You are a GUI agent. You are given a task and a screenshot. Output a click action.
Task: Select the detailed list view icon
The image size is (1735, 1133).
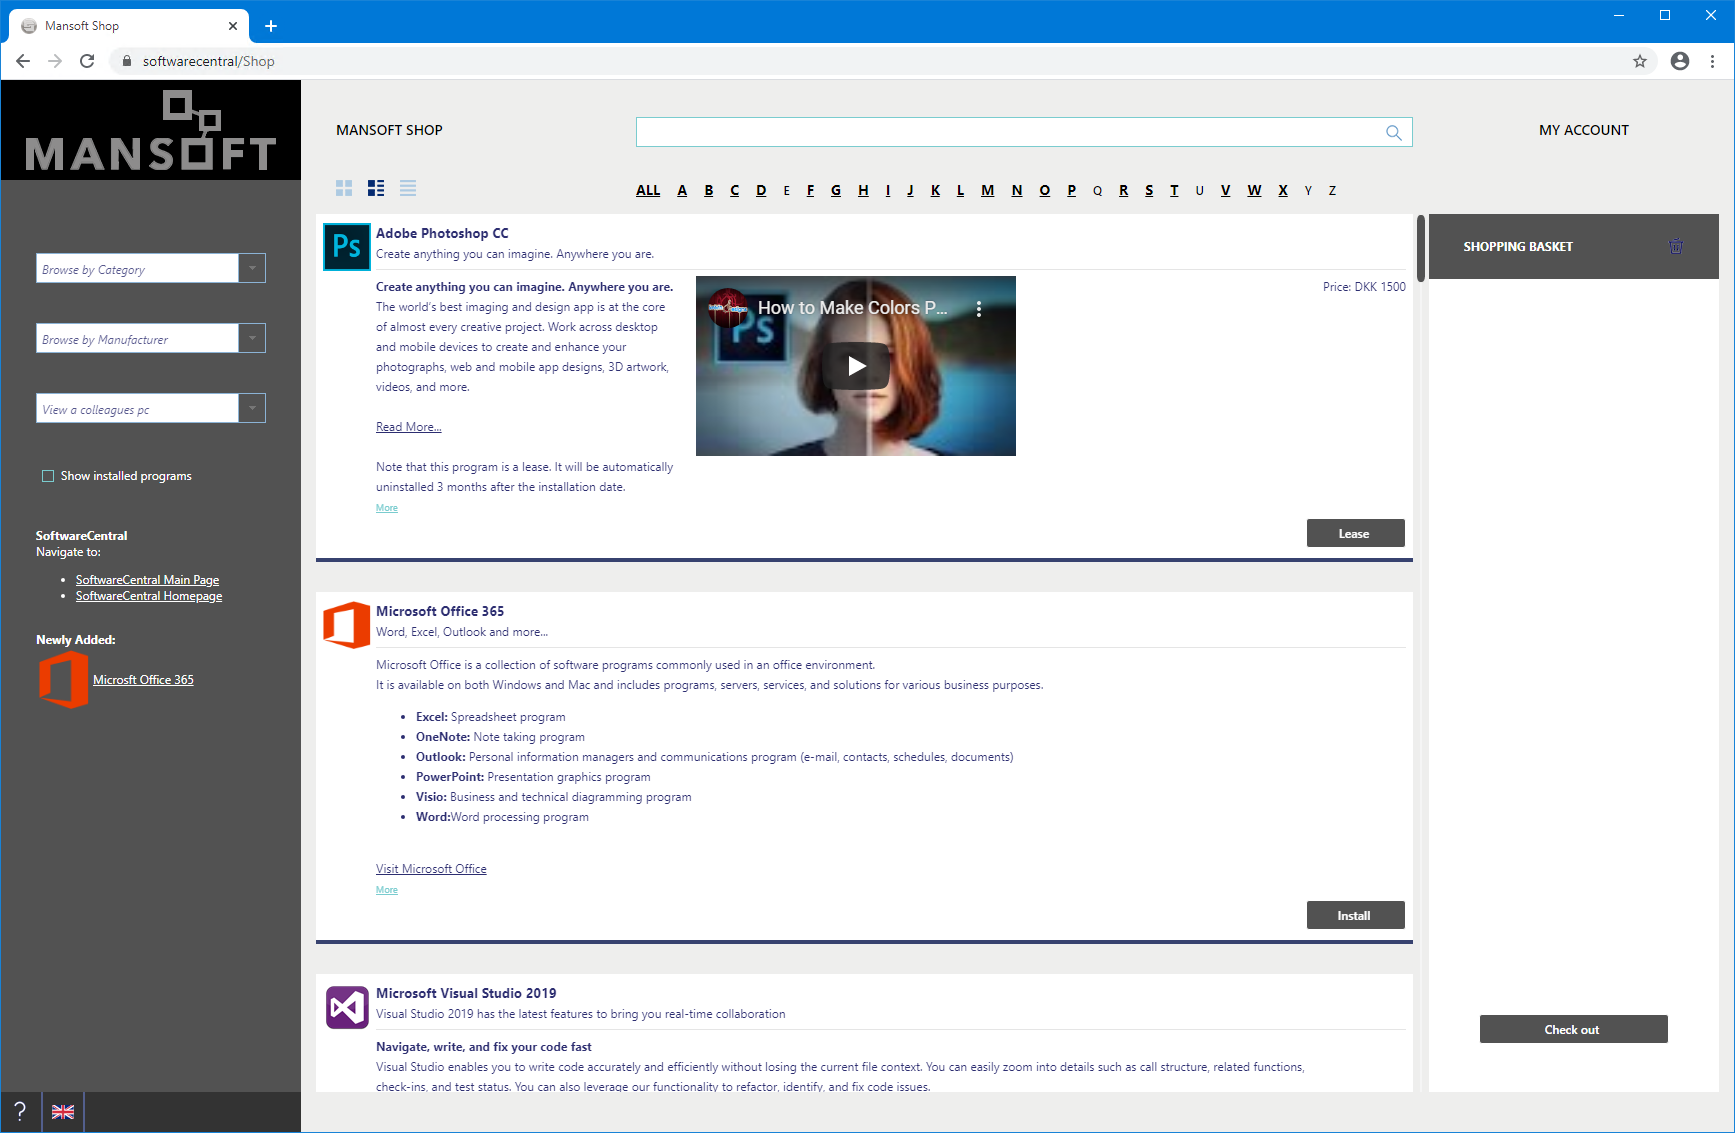click(376, 187)
